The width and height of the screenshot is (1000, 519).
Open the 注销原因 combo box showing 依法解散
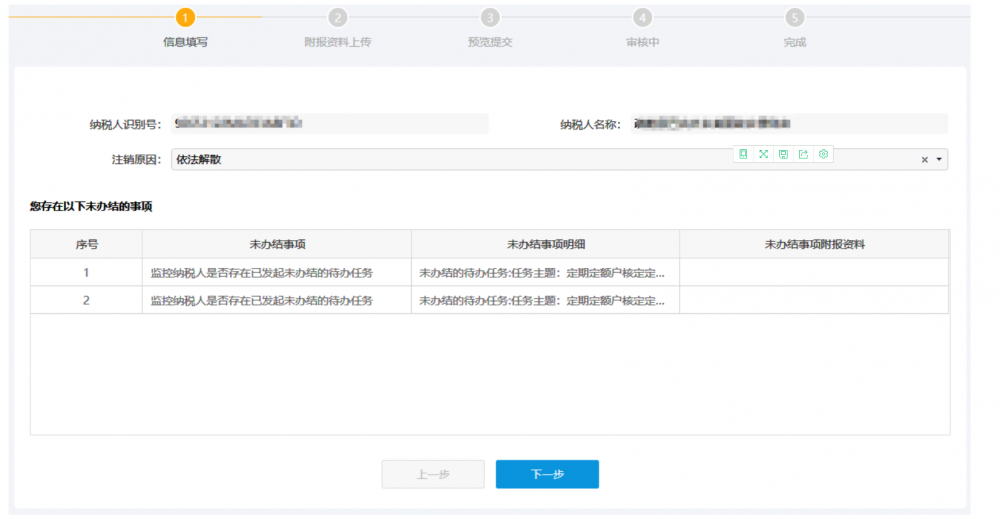[x=450, y=160]
